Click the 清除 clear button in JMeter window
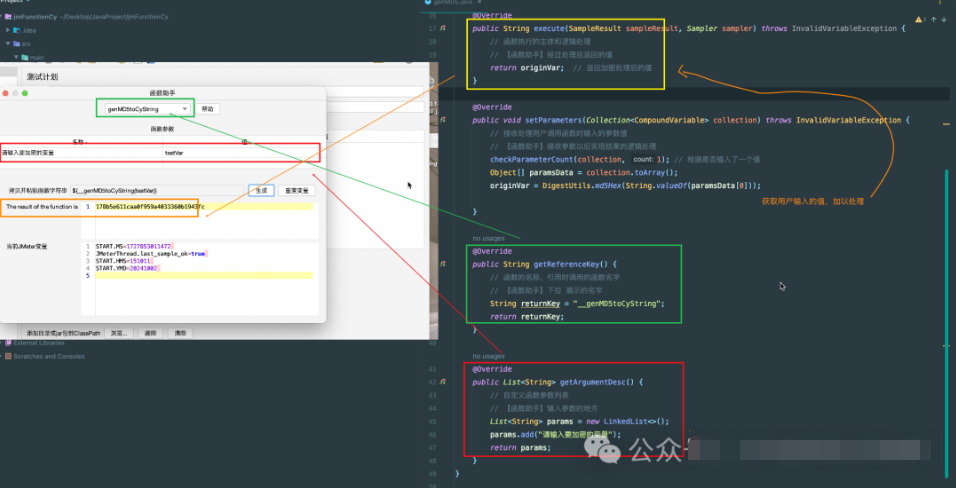Screen dimensions: 956x488 pyautogui.click(x=180, y=333)
